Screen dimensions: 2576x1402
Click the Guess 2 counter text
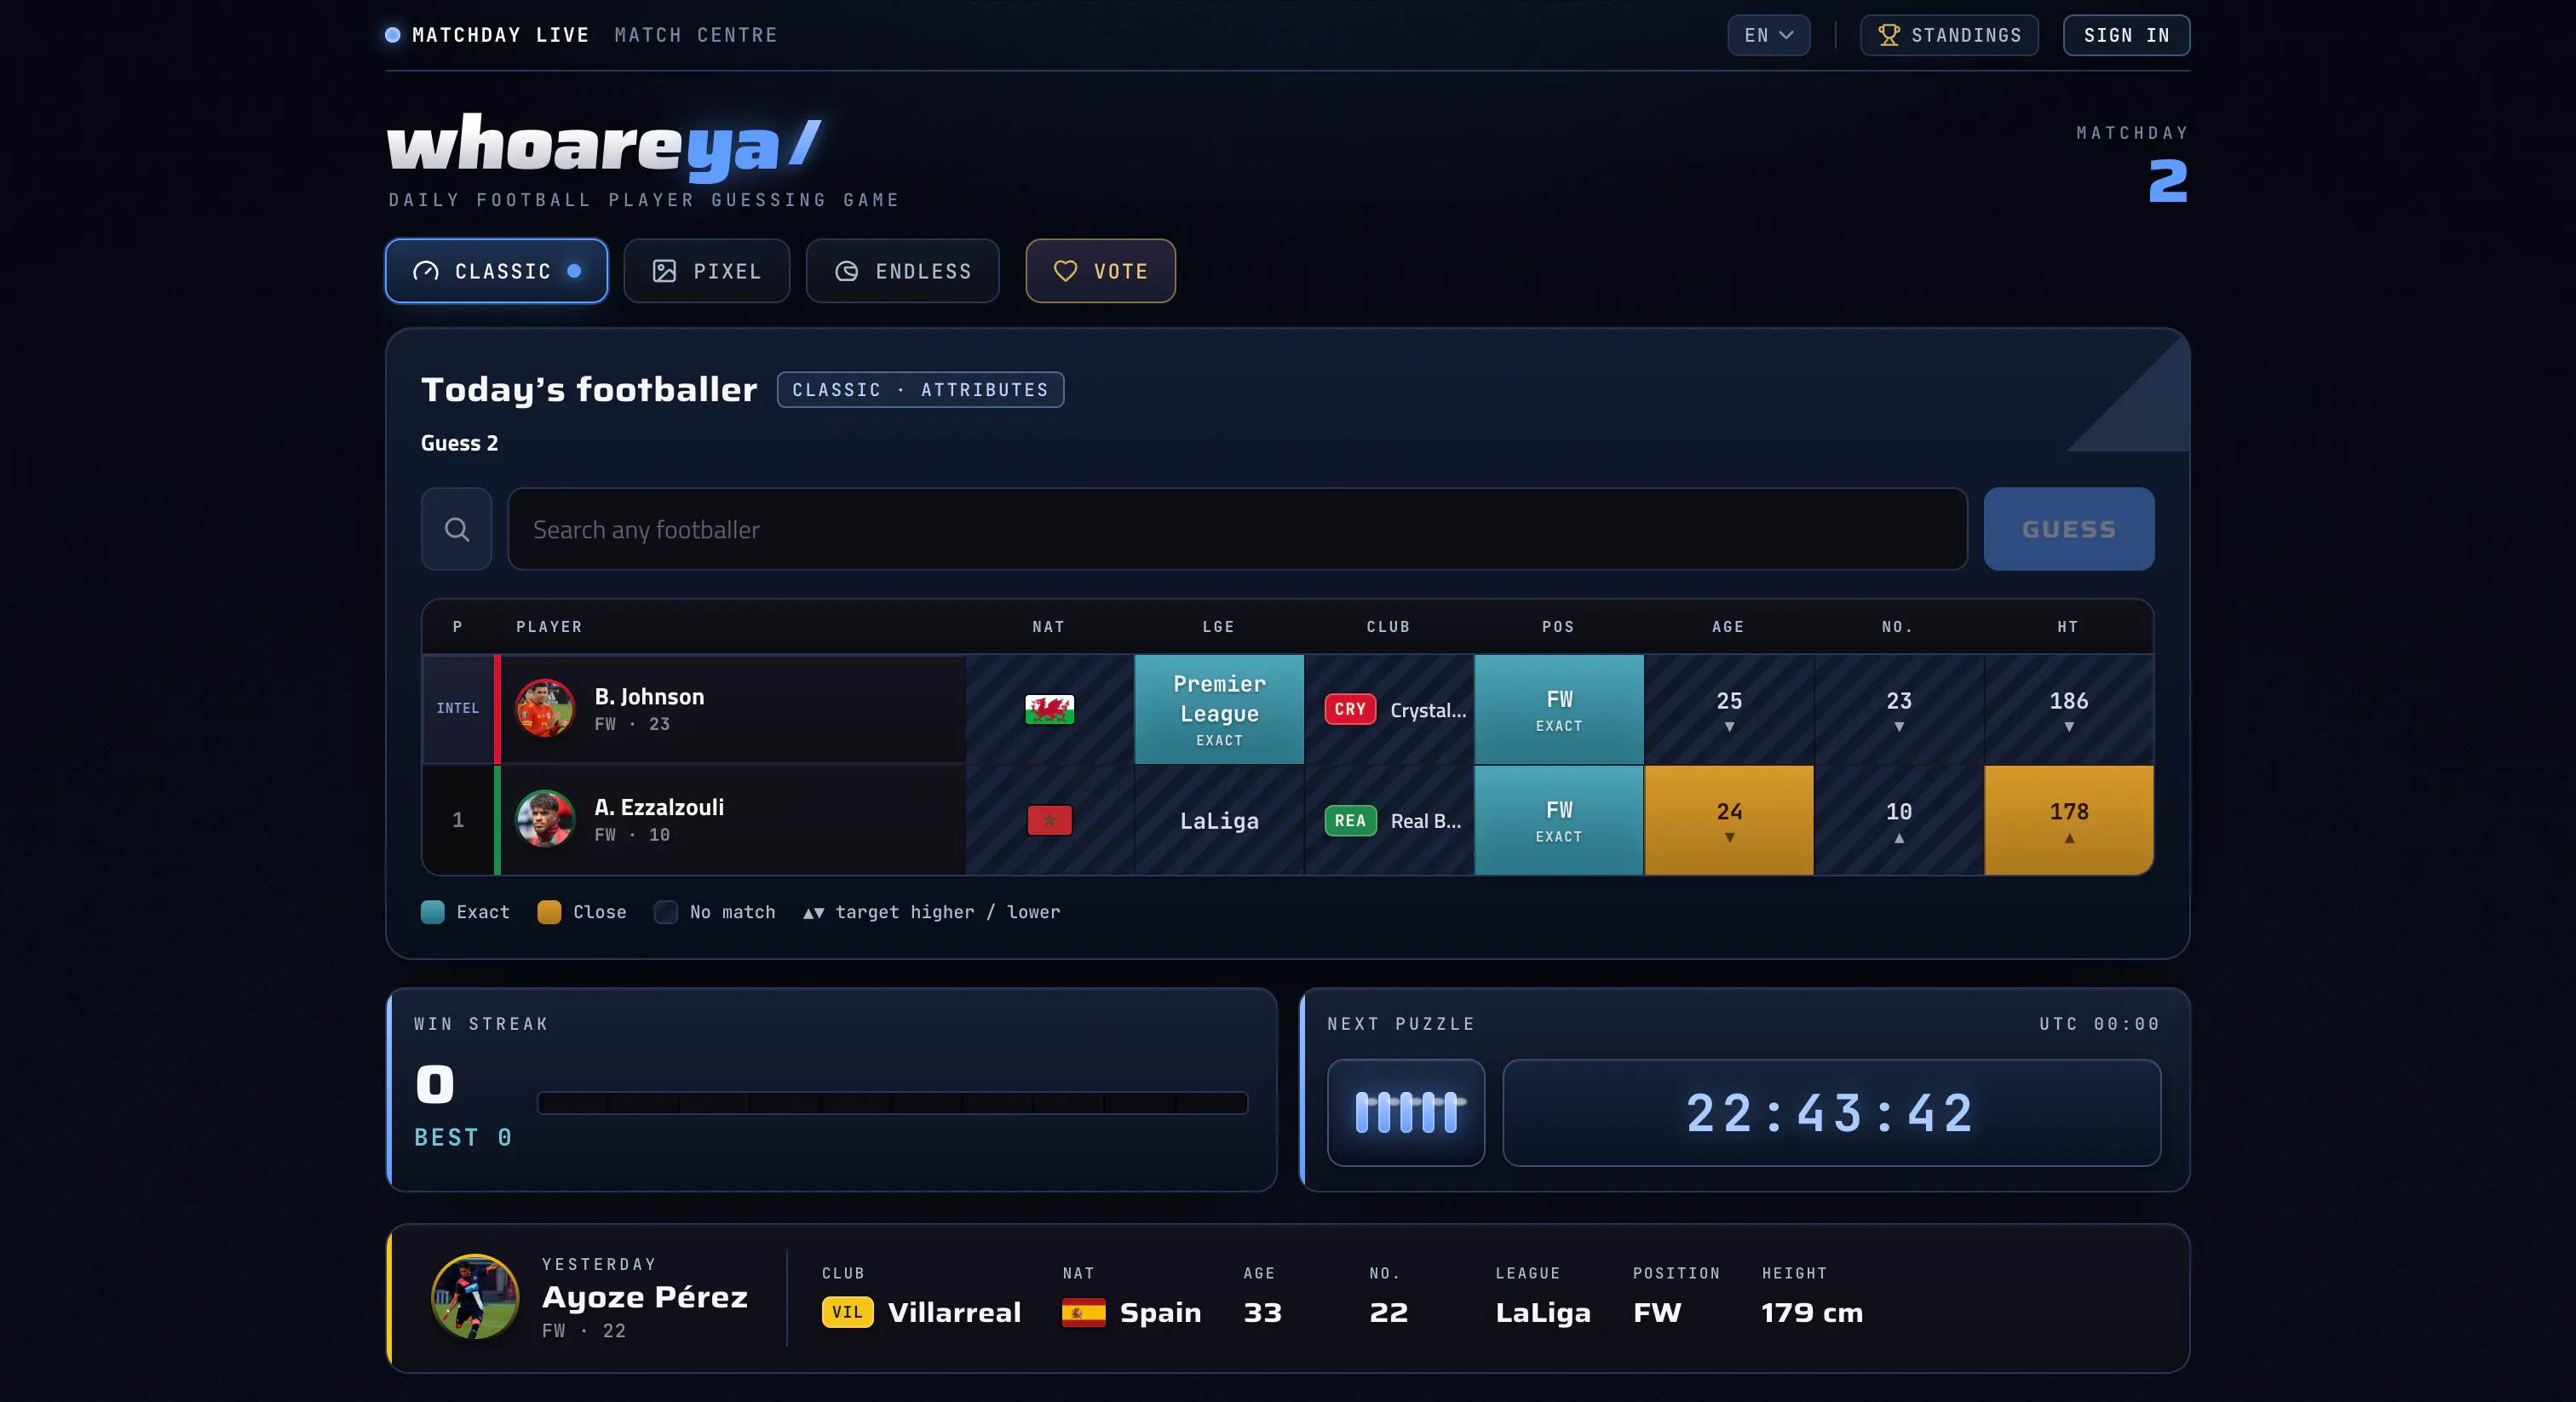click(x=459, y=443)
